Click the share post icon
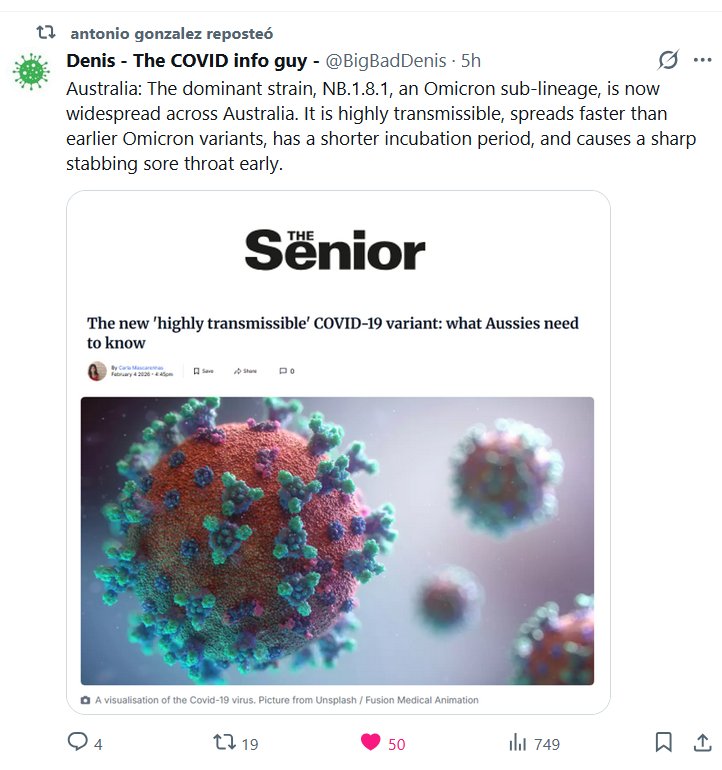This screenshot has height=770, width=722. [702, 743]
